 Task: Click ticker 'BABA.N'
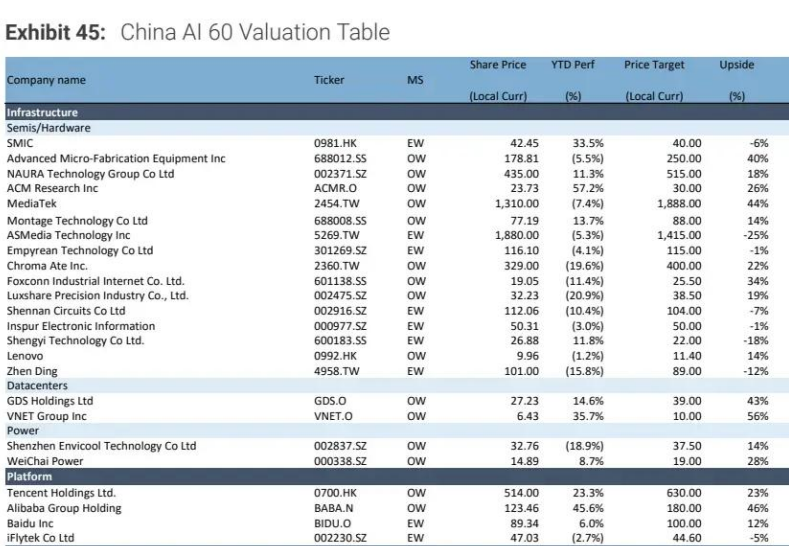(x=334, y=508)
